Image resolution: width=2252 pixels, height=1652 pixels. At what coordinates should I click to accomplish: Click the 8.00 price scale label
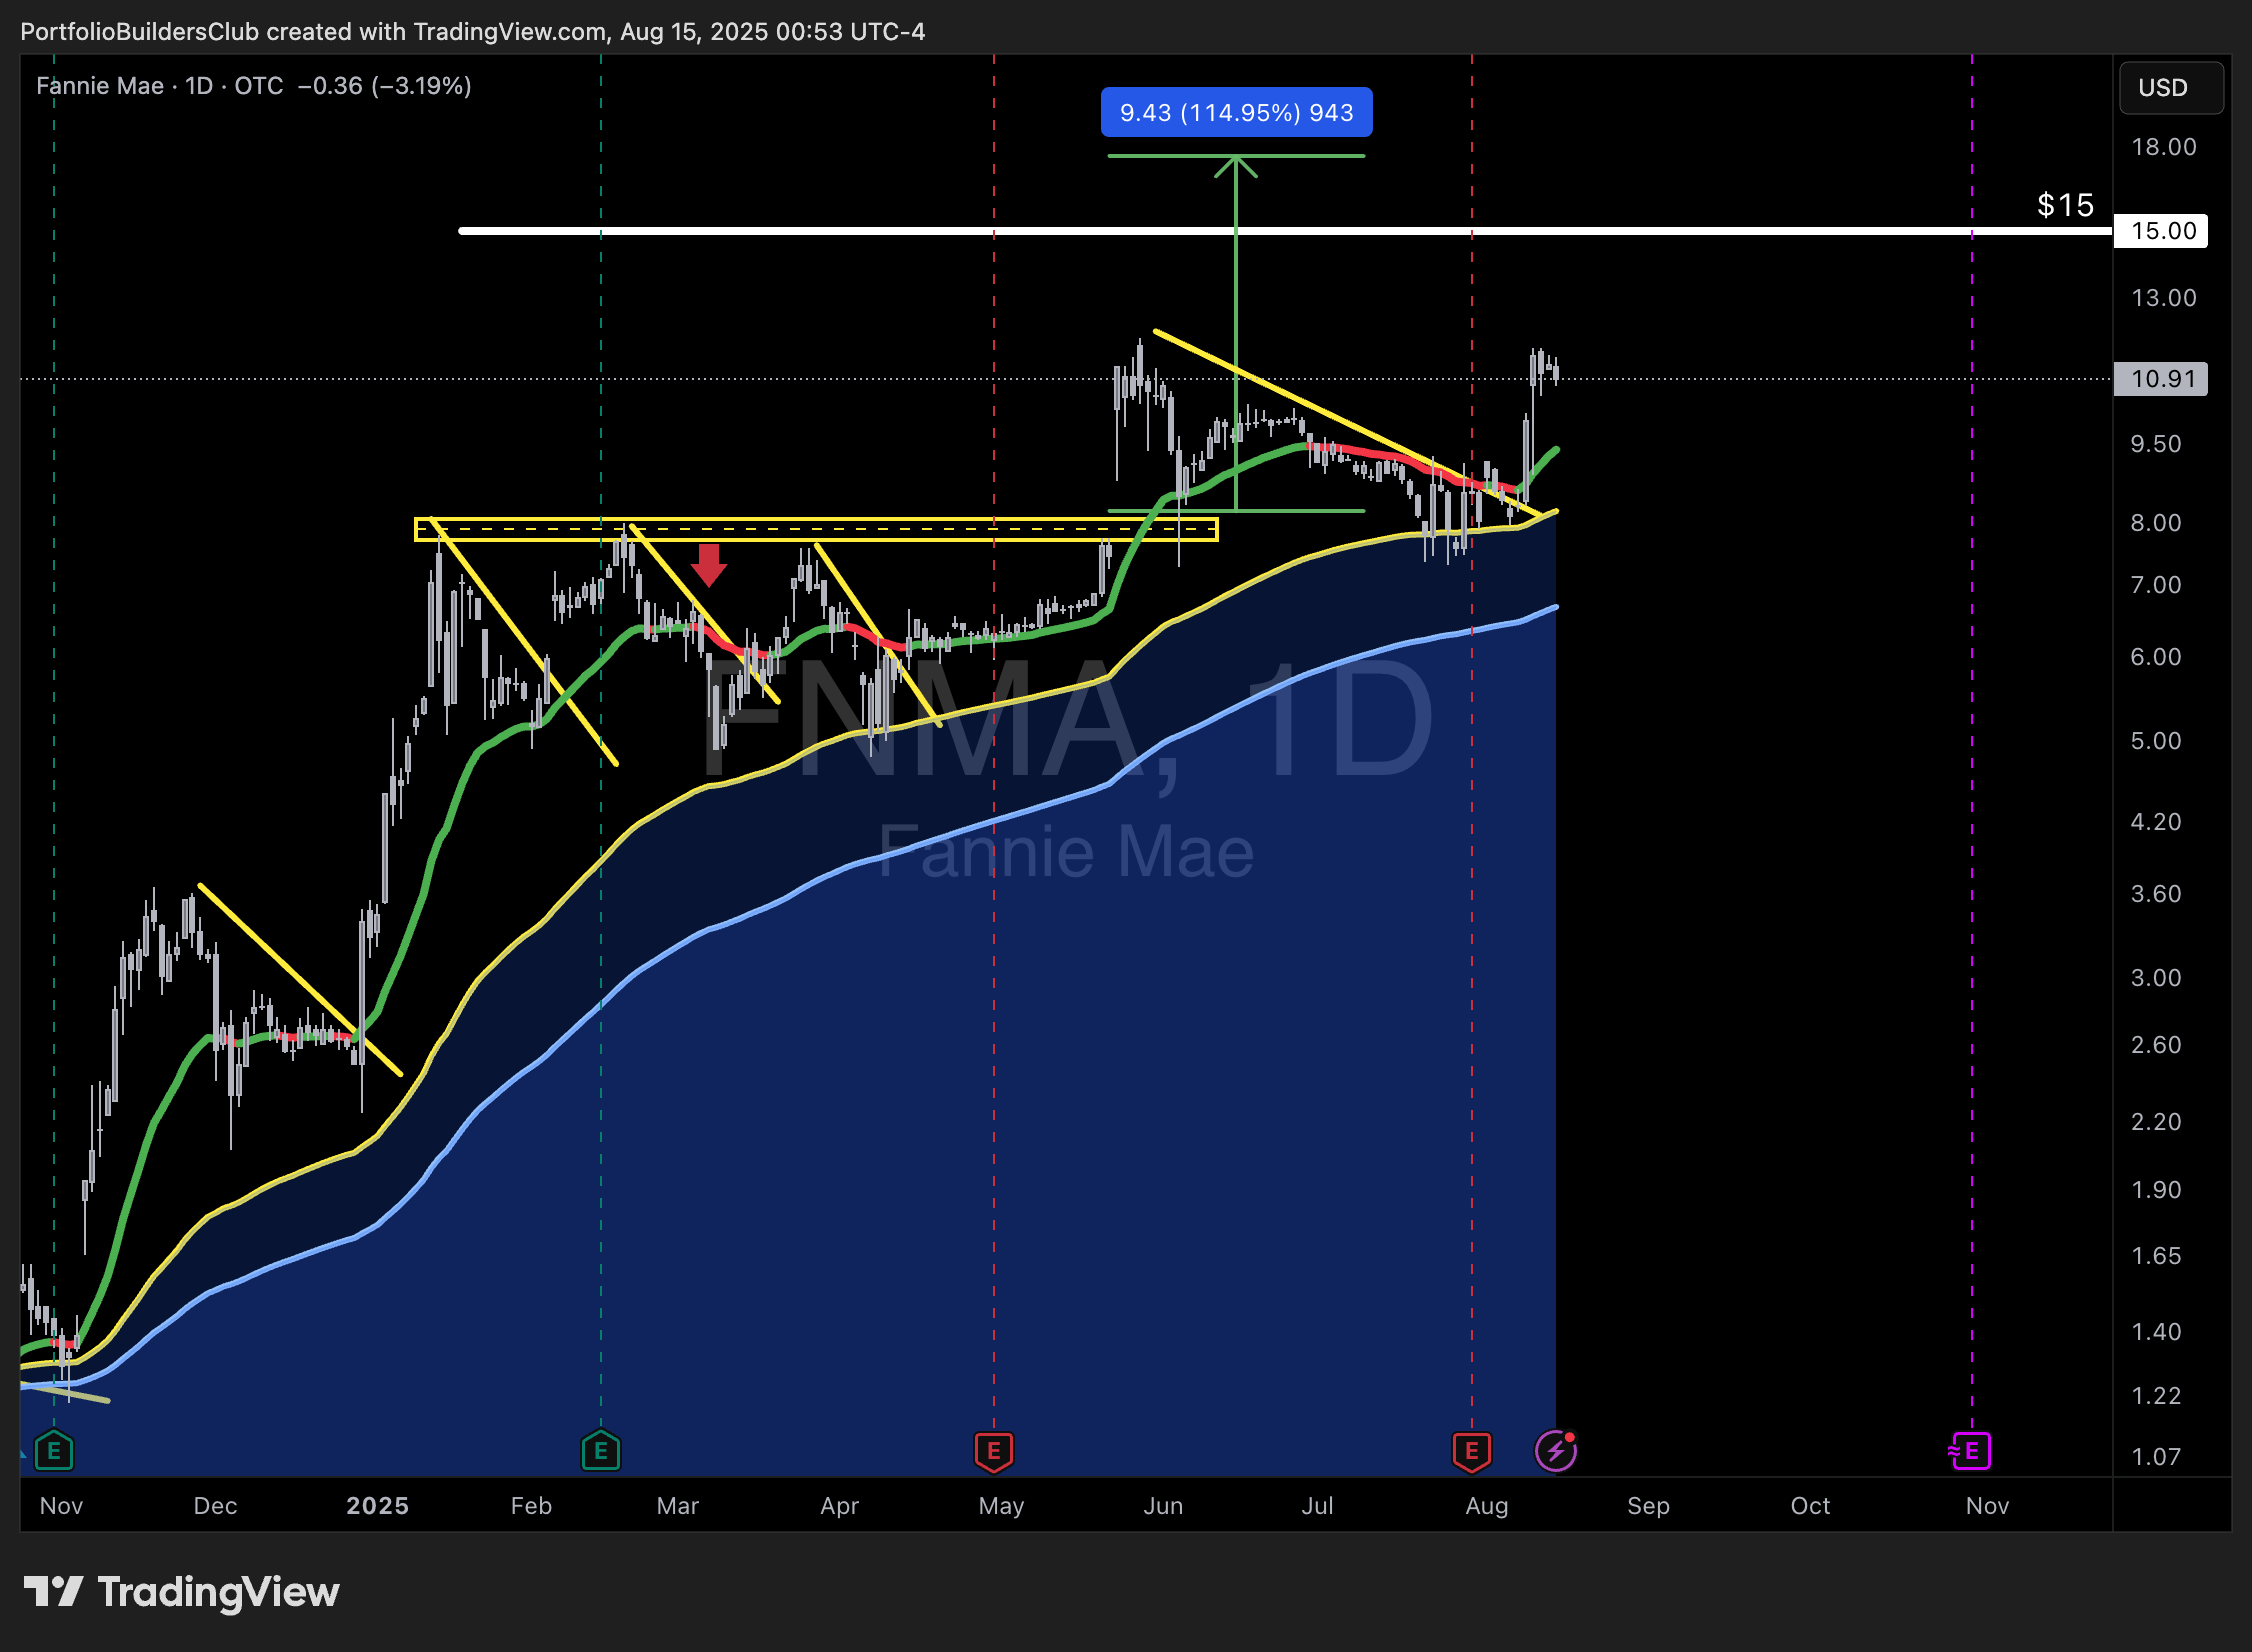click(2156, 523)
